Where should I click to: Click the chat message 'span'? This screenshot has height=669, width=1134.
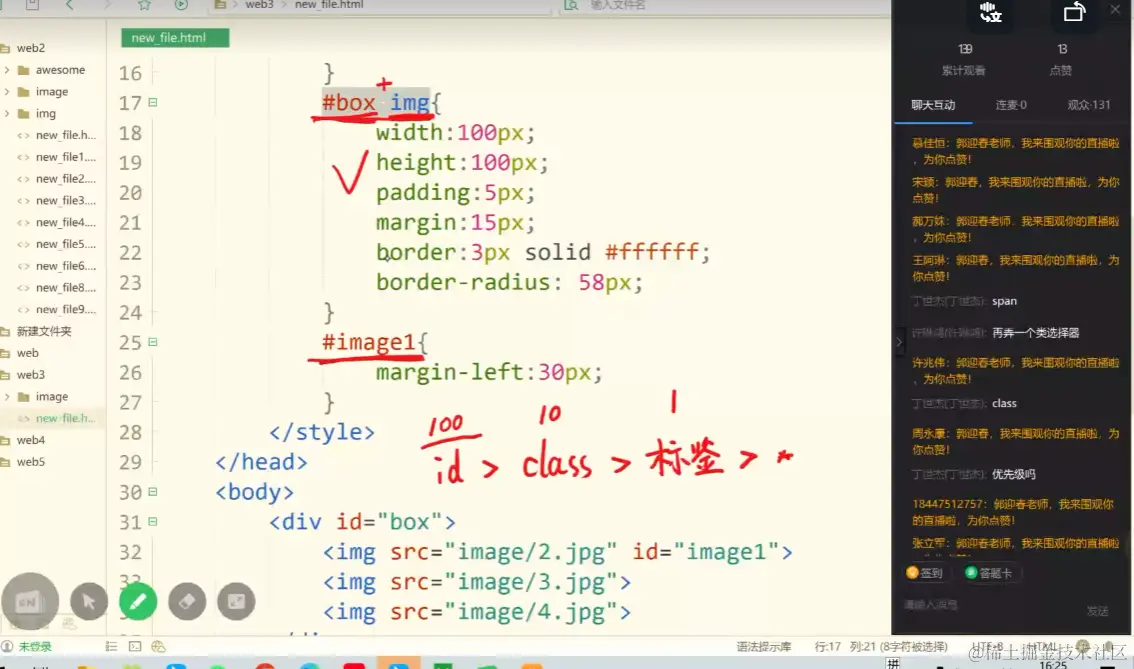tap(1004, 301)
